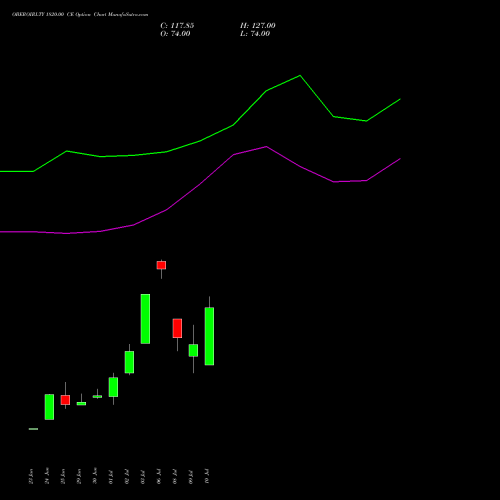
Task: Click the red candlestick above 06 Jul
Action: [161, 265]
